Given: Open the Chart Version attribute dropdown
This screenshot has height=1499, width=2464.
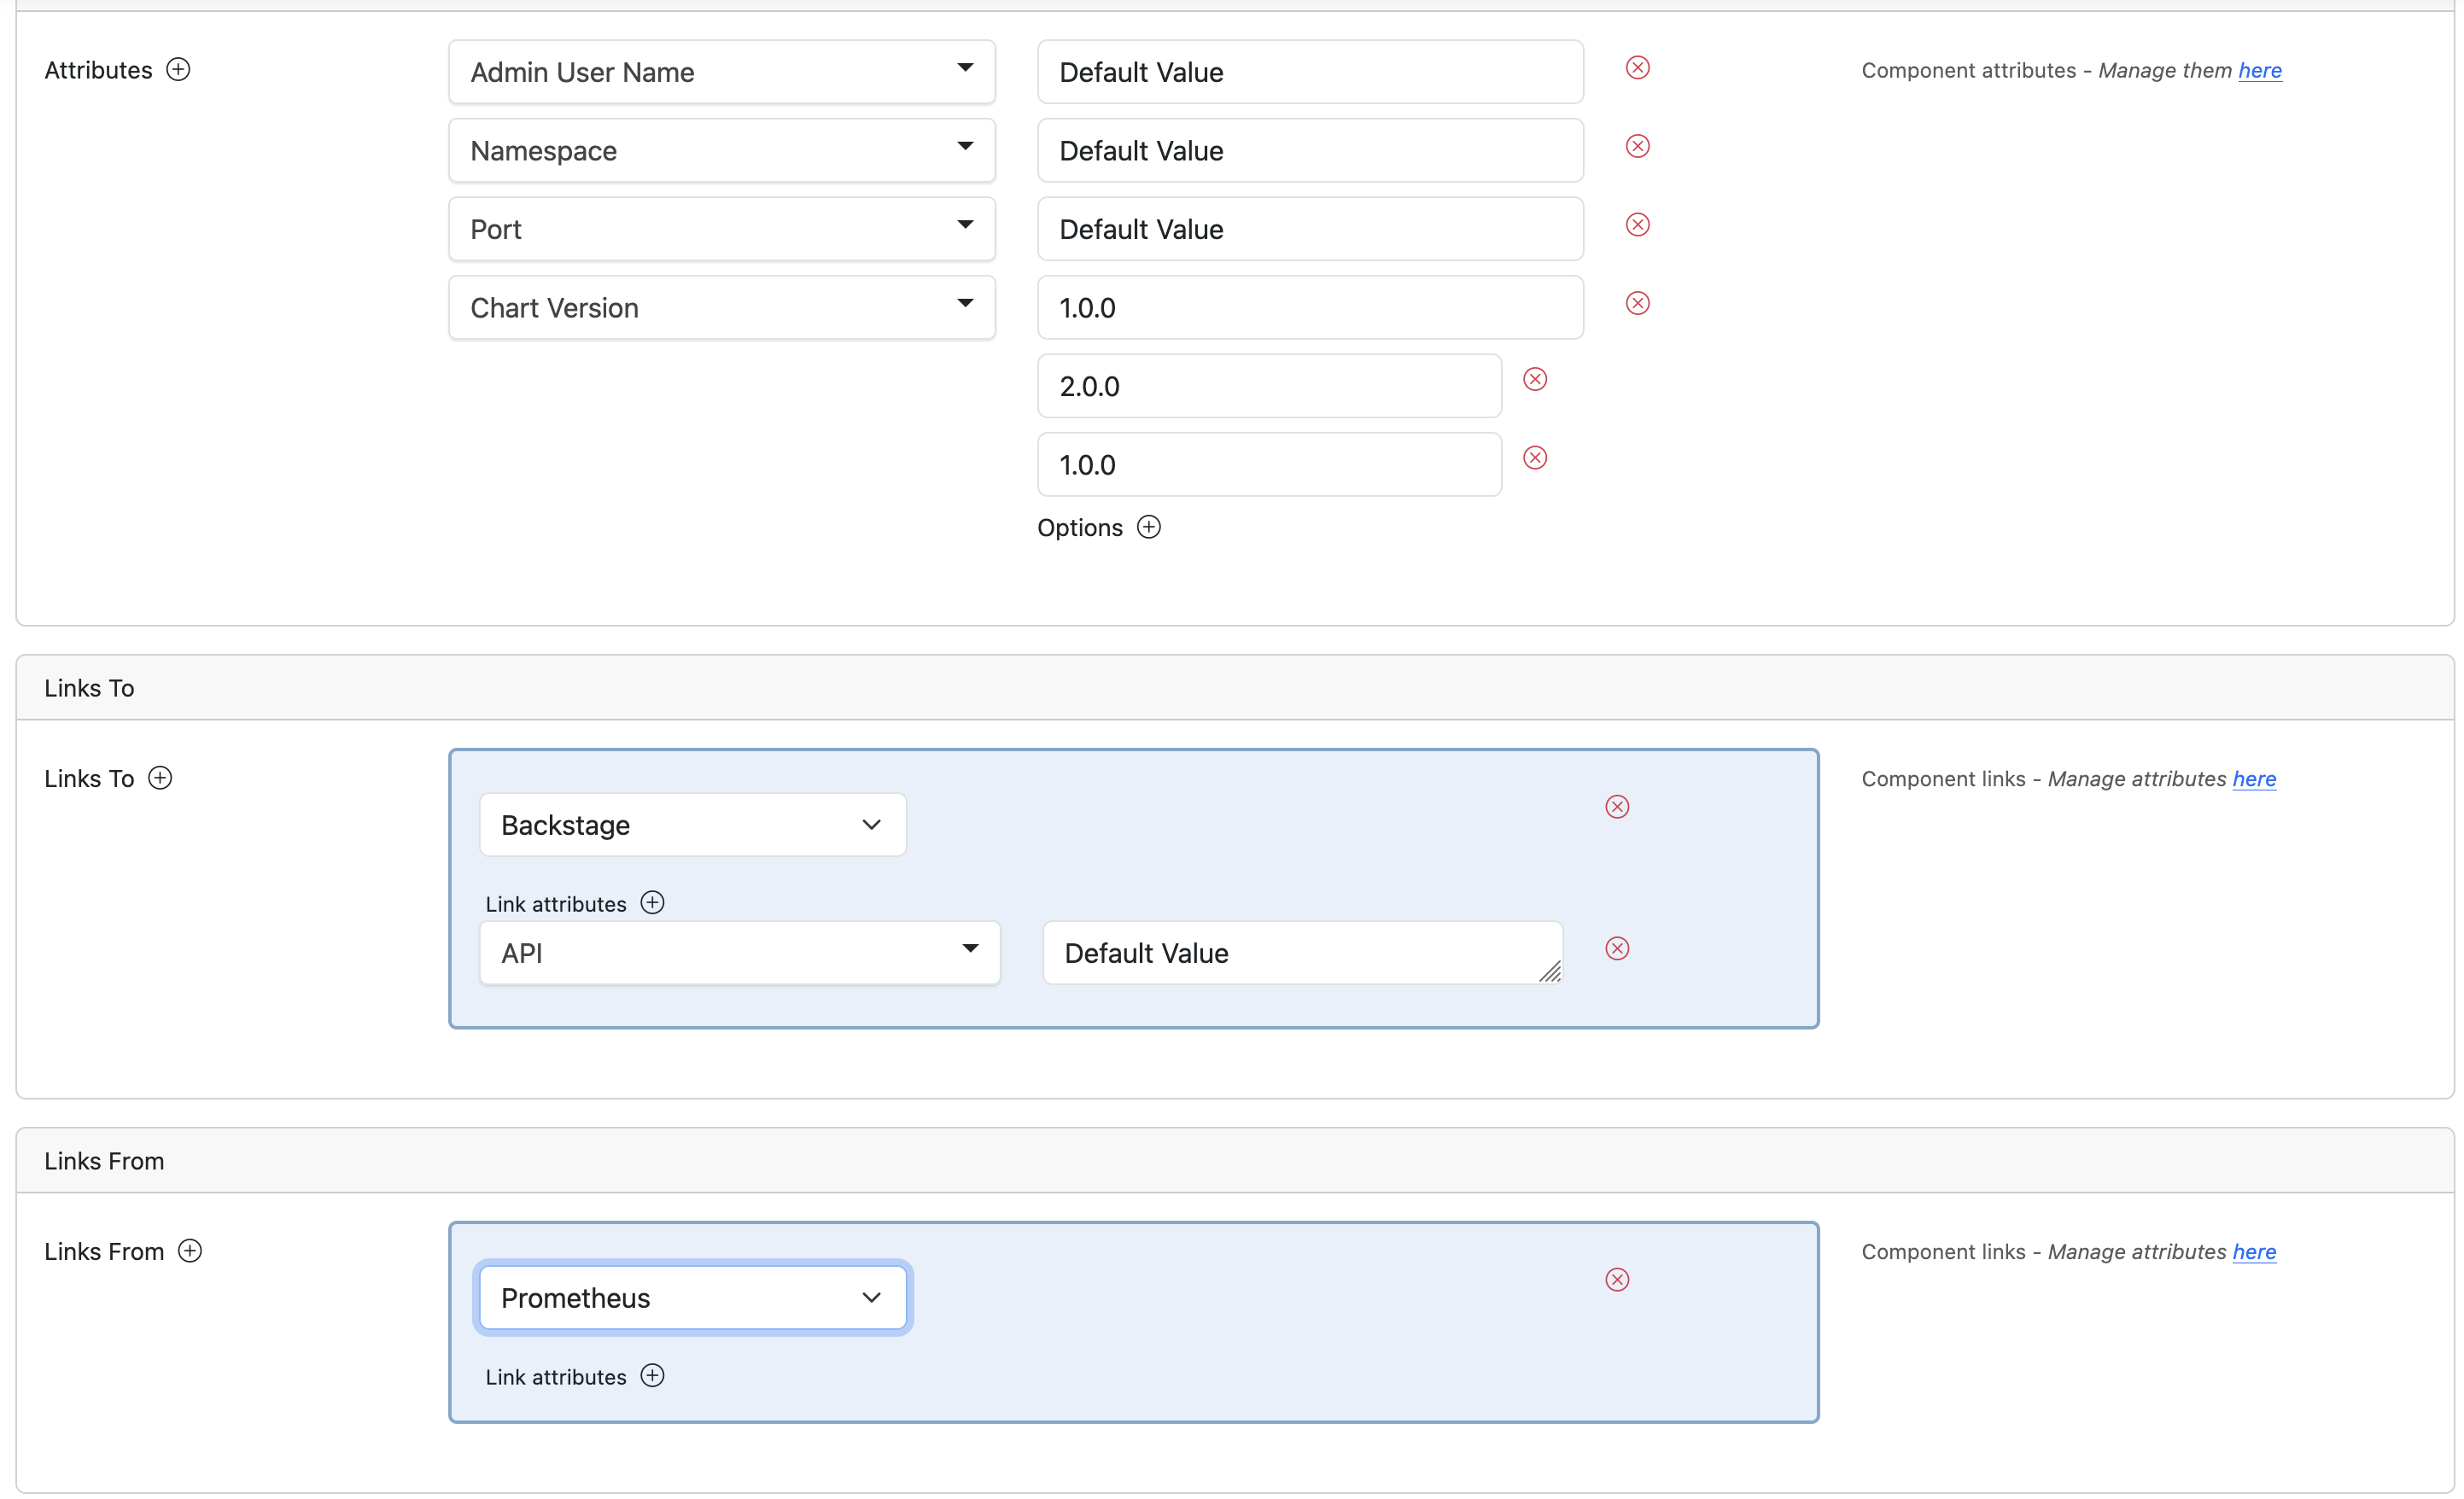Looking at the screenshot, I should [x=721, y=308].
